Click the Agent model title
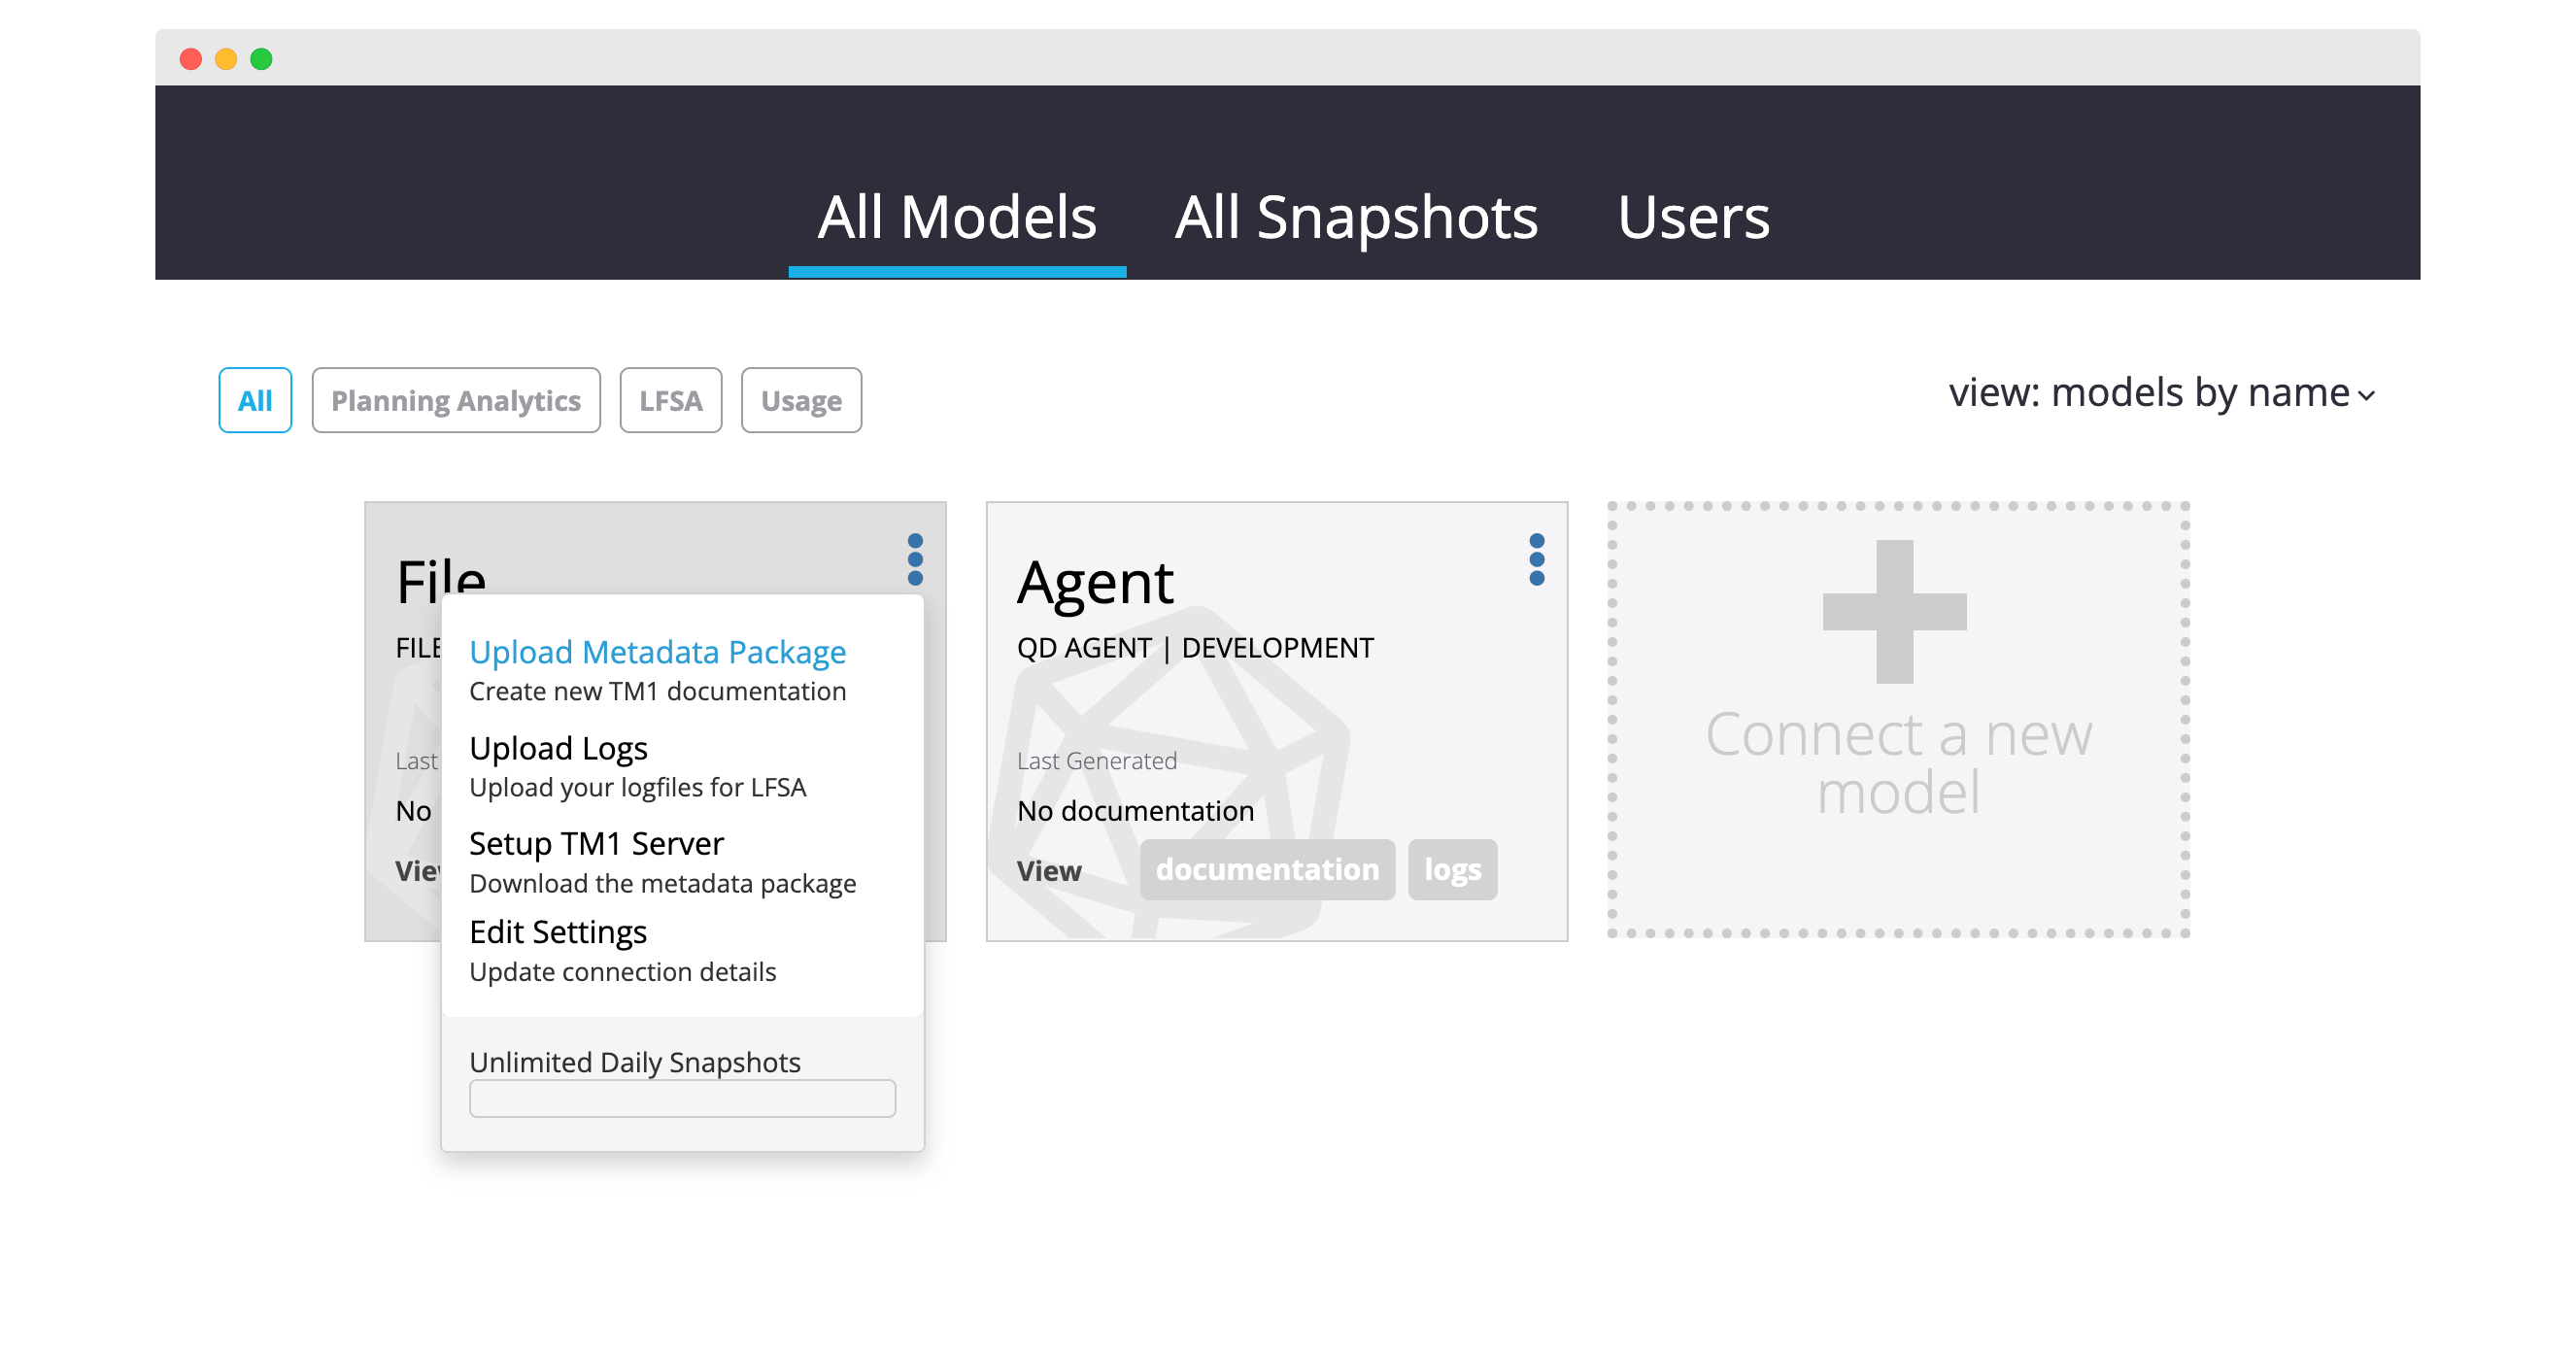The width and height of the screenshot is (2576, 1352). click(x=1095, y=583)
